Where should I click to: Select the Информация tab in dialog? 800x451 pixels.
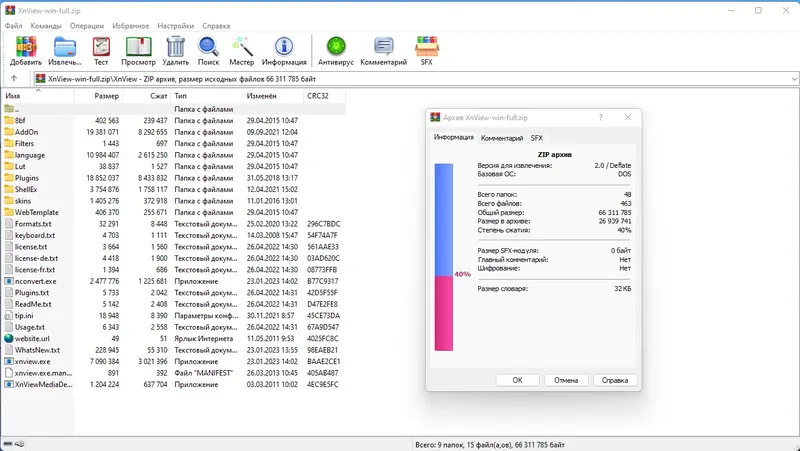coord(454,137)
